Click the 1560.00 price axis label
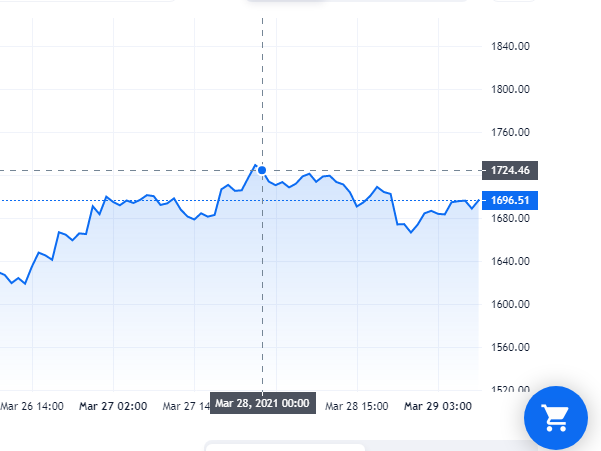 (x=510, y=348)
